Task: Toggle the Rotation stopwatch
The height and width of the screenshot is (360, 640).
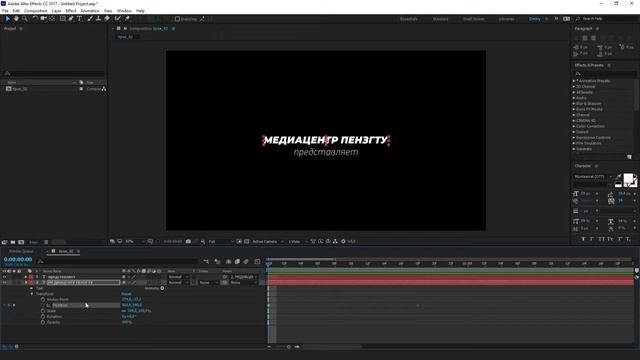Action: (43, 317)
